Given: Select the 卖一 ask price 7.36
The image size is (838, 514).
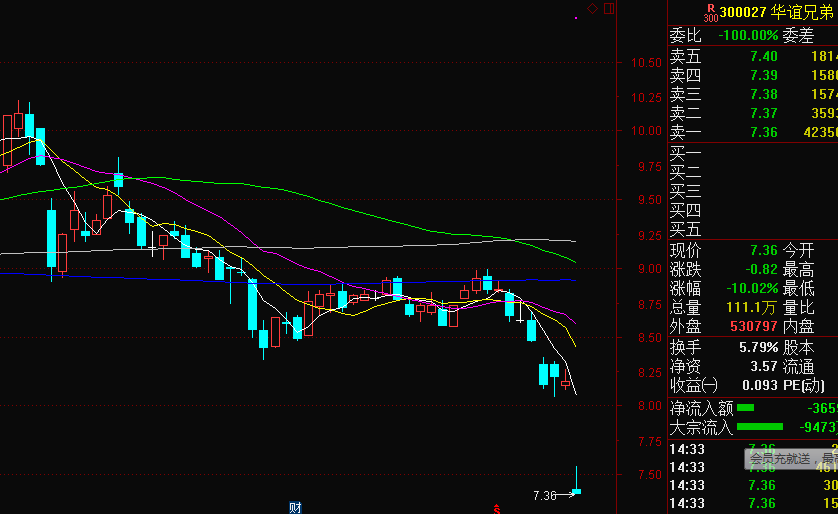Looking at the screenshot, I should click(x=764, y=132).
